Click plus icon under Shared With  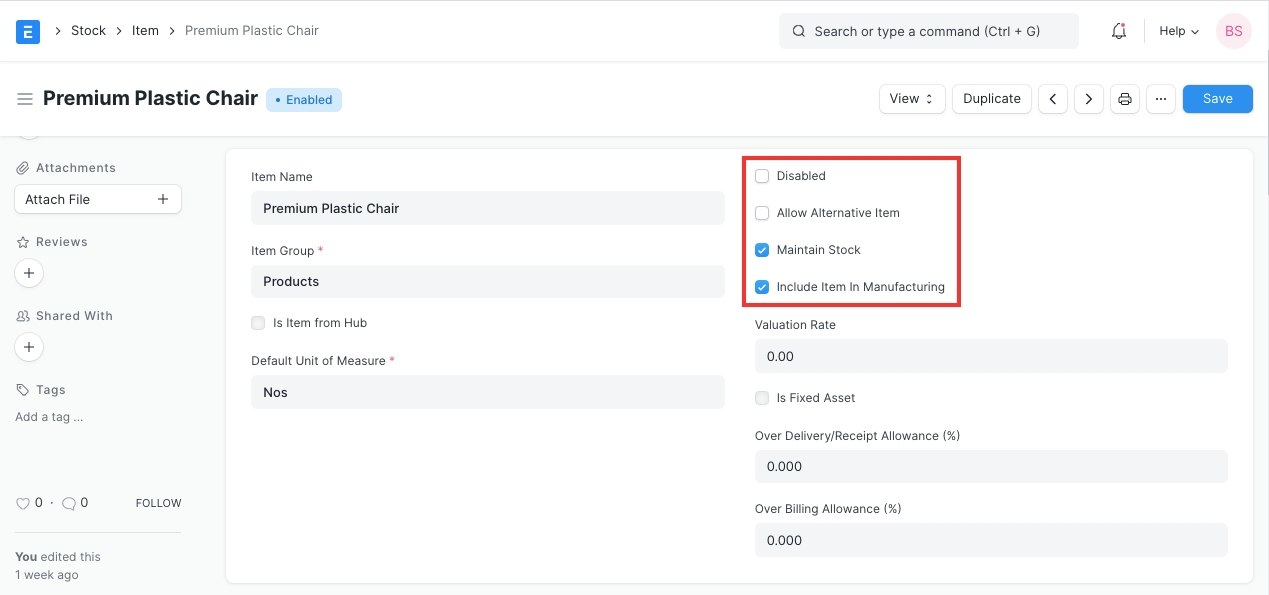point(29,347)
